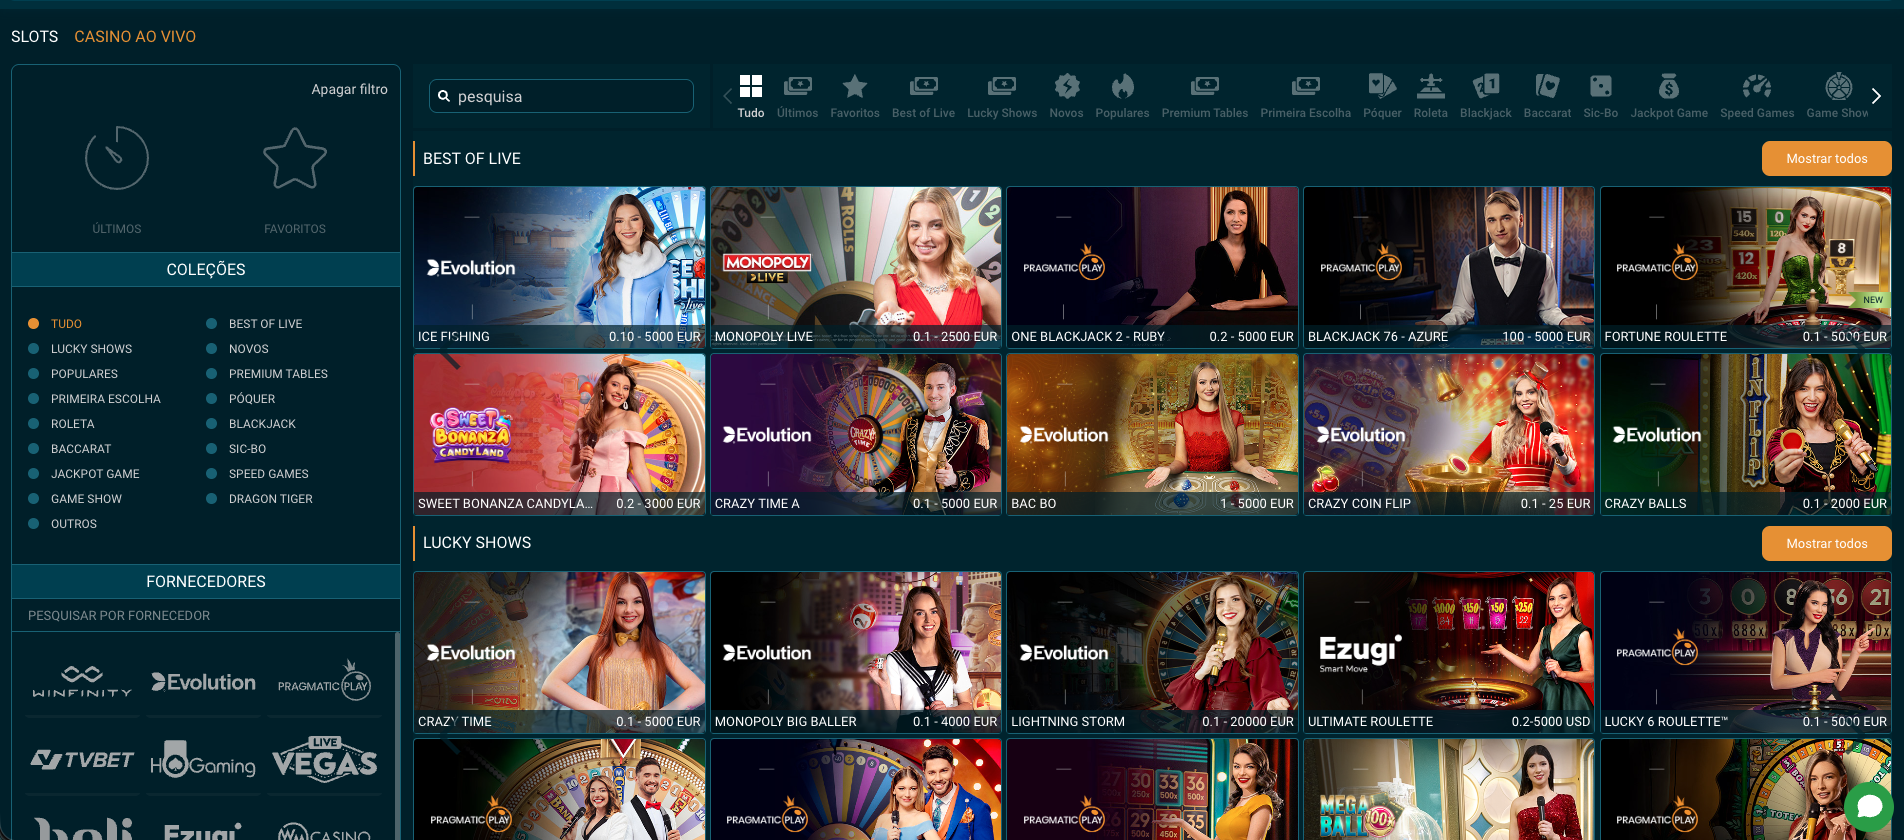Select LUCKY SHOWS collection option
Image resolution: width=1904 pixels, height=840 pixels.
point(80,349)
